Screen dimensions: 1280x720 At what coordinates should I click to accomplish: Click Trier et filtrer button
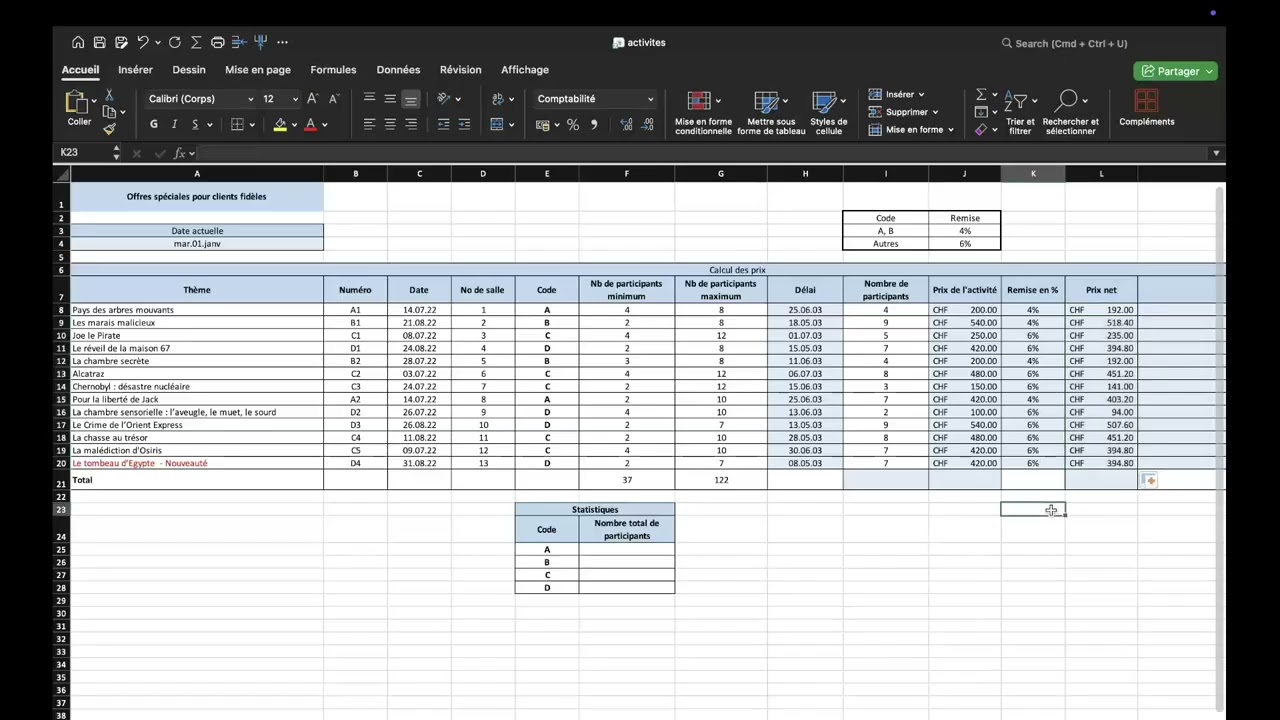[1020, 113]
